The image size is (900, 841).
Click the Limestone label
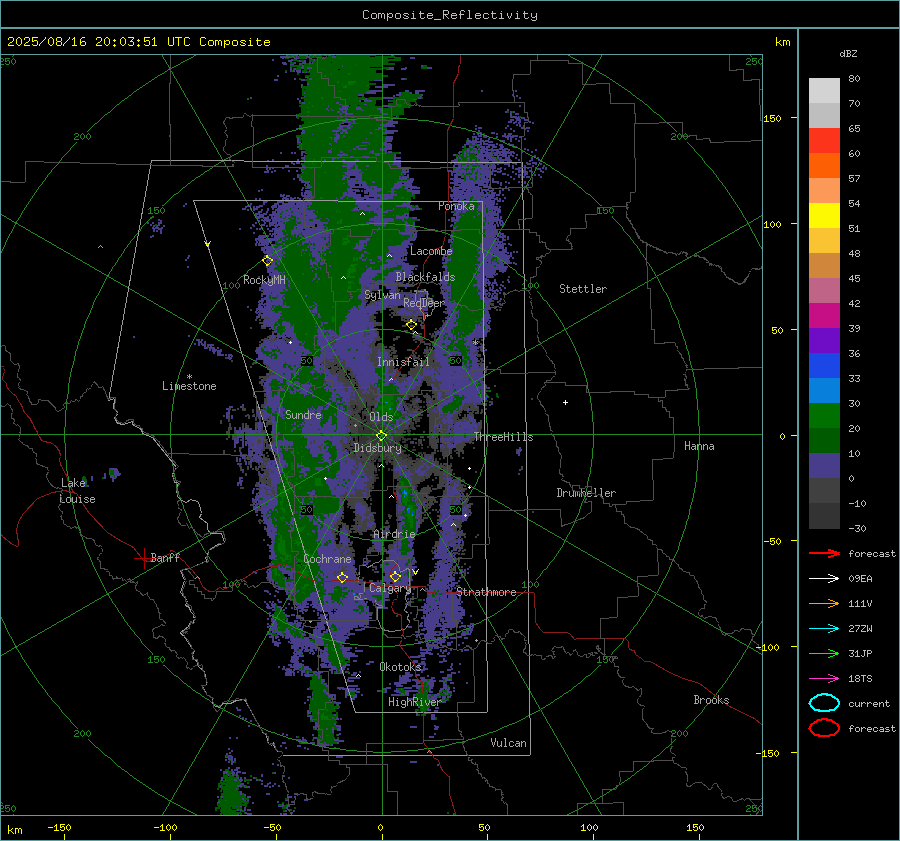coord(189,386)
